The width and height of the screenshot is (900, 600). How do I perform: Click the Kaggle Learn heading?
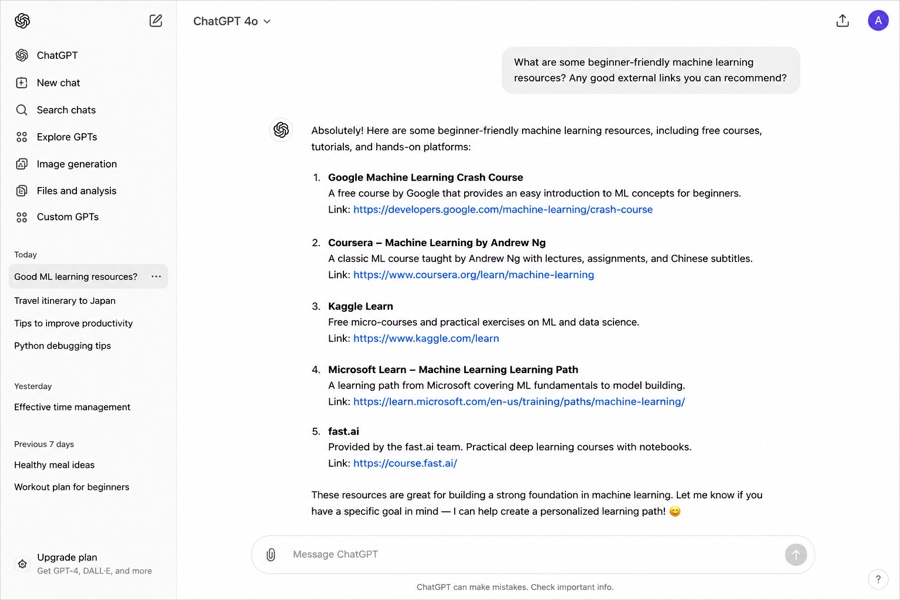point(360,307)
